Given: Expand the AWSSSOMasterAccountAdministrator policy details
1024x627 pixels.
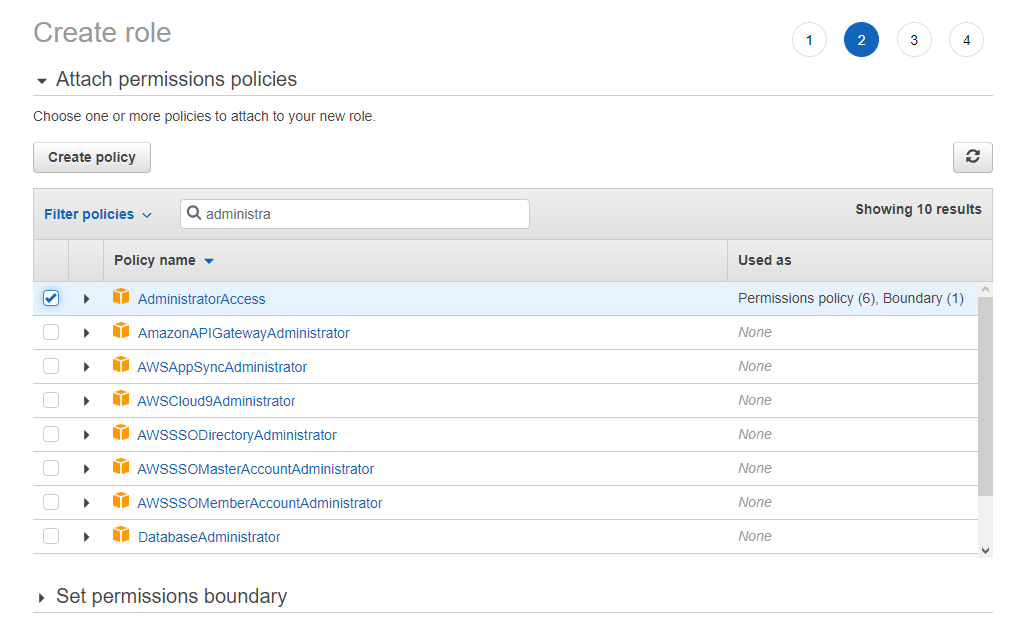Looking at the screenshot, I should pos(86,469).
